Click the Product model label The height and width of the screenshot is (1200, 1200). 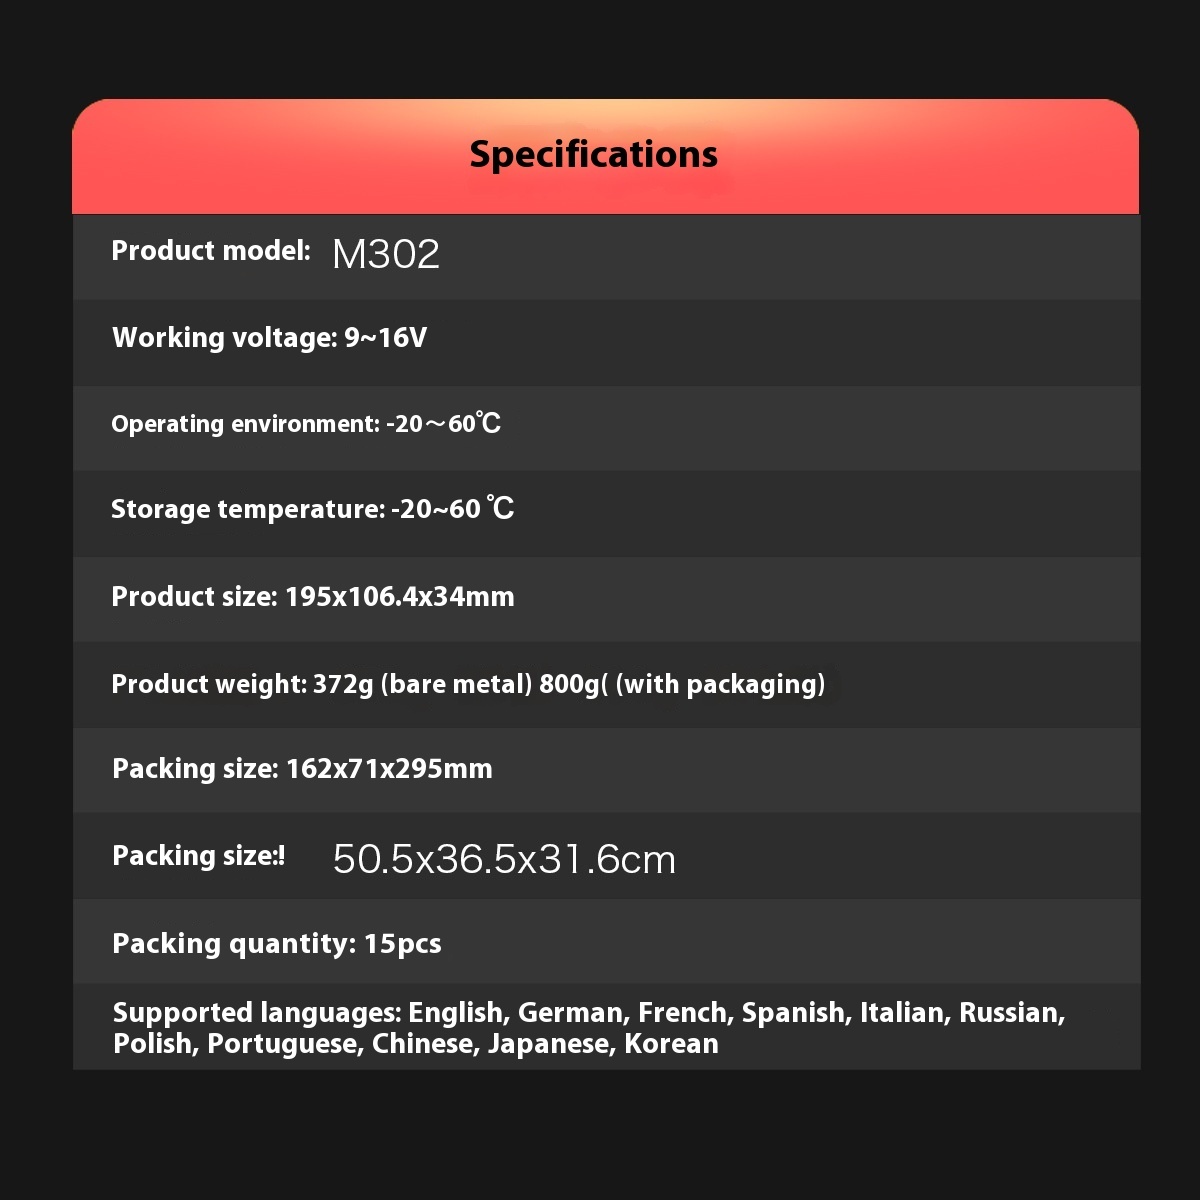coord(211,250)
